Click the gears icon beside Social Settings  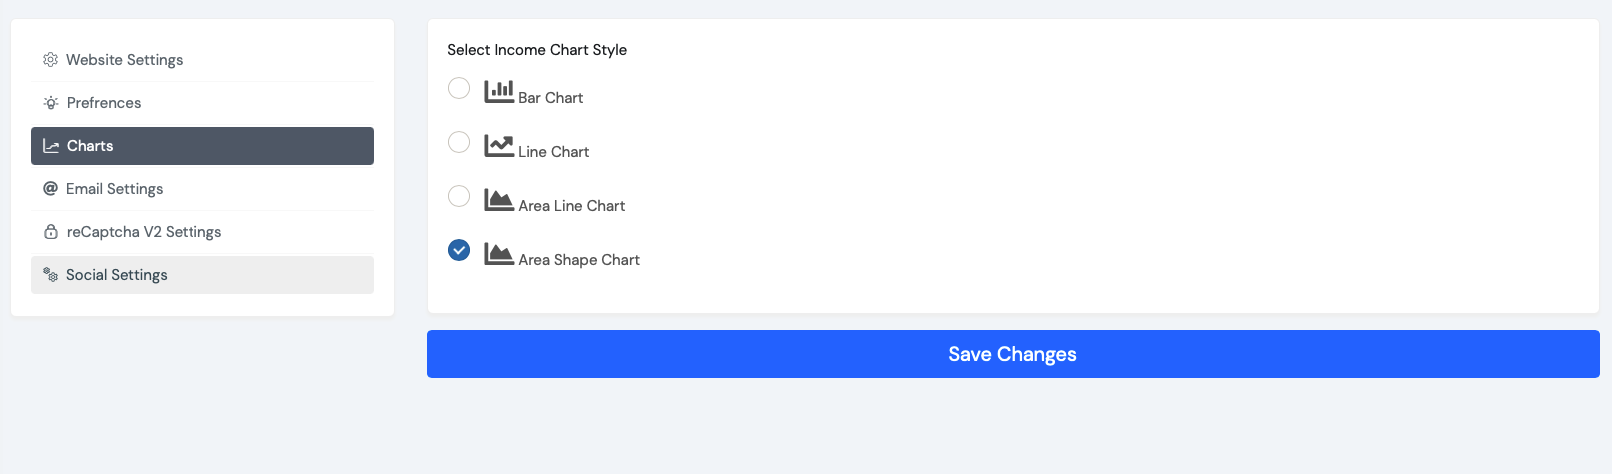coord(50,275)
